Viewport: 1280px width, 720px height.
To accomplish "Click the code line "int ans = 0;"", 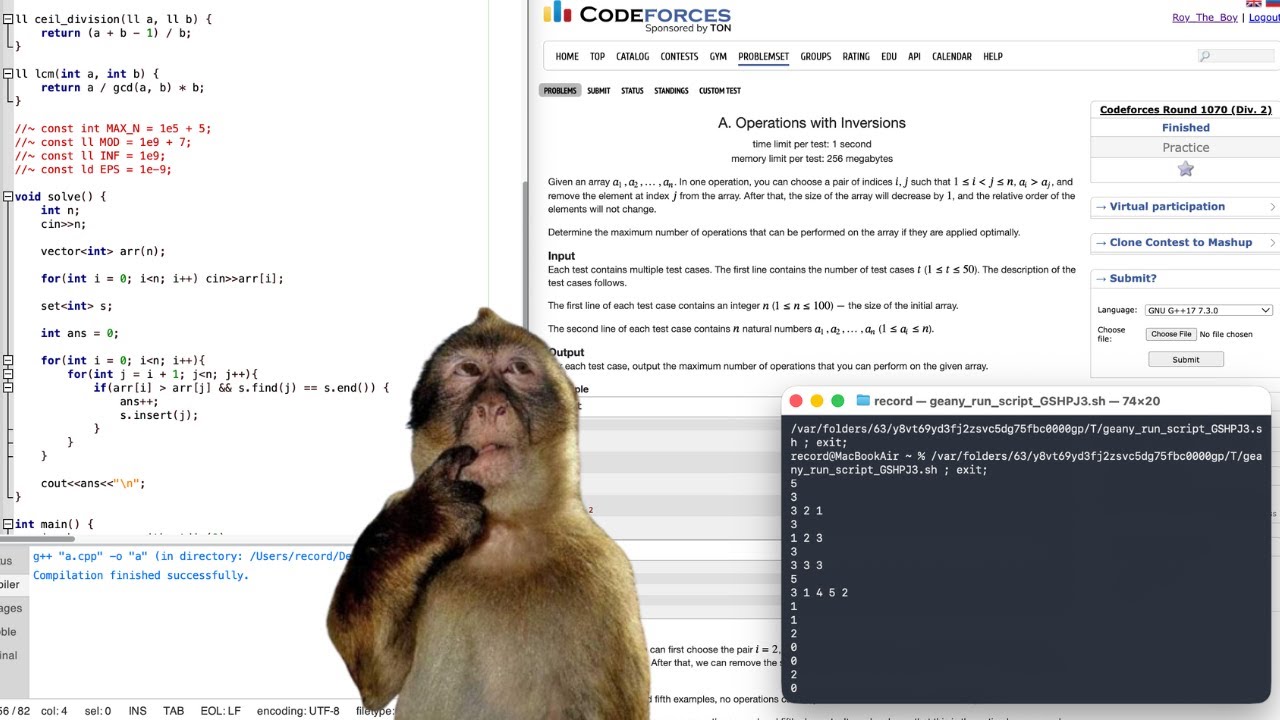I will [x=80, y=333].
